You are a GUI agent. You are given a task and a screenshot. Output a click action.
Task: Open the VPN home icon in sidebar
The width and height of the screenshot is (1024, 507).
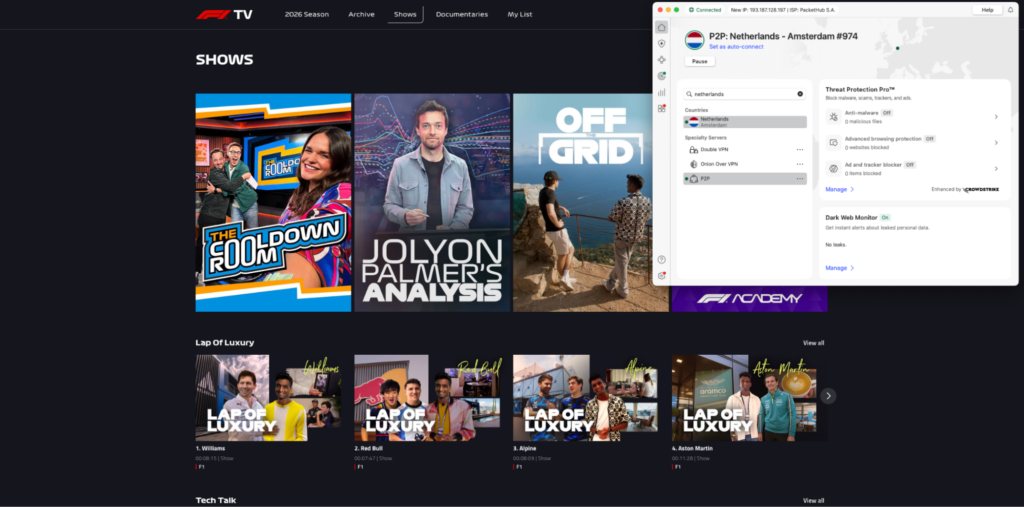(662, 27)
